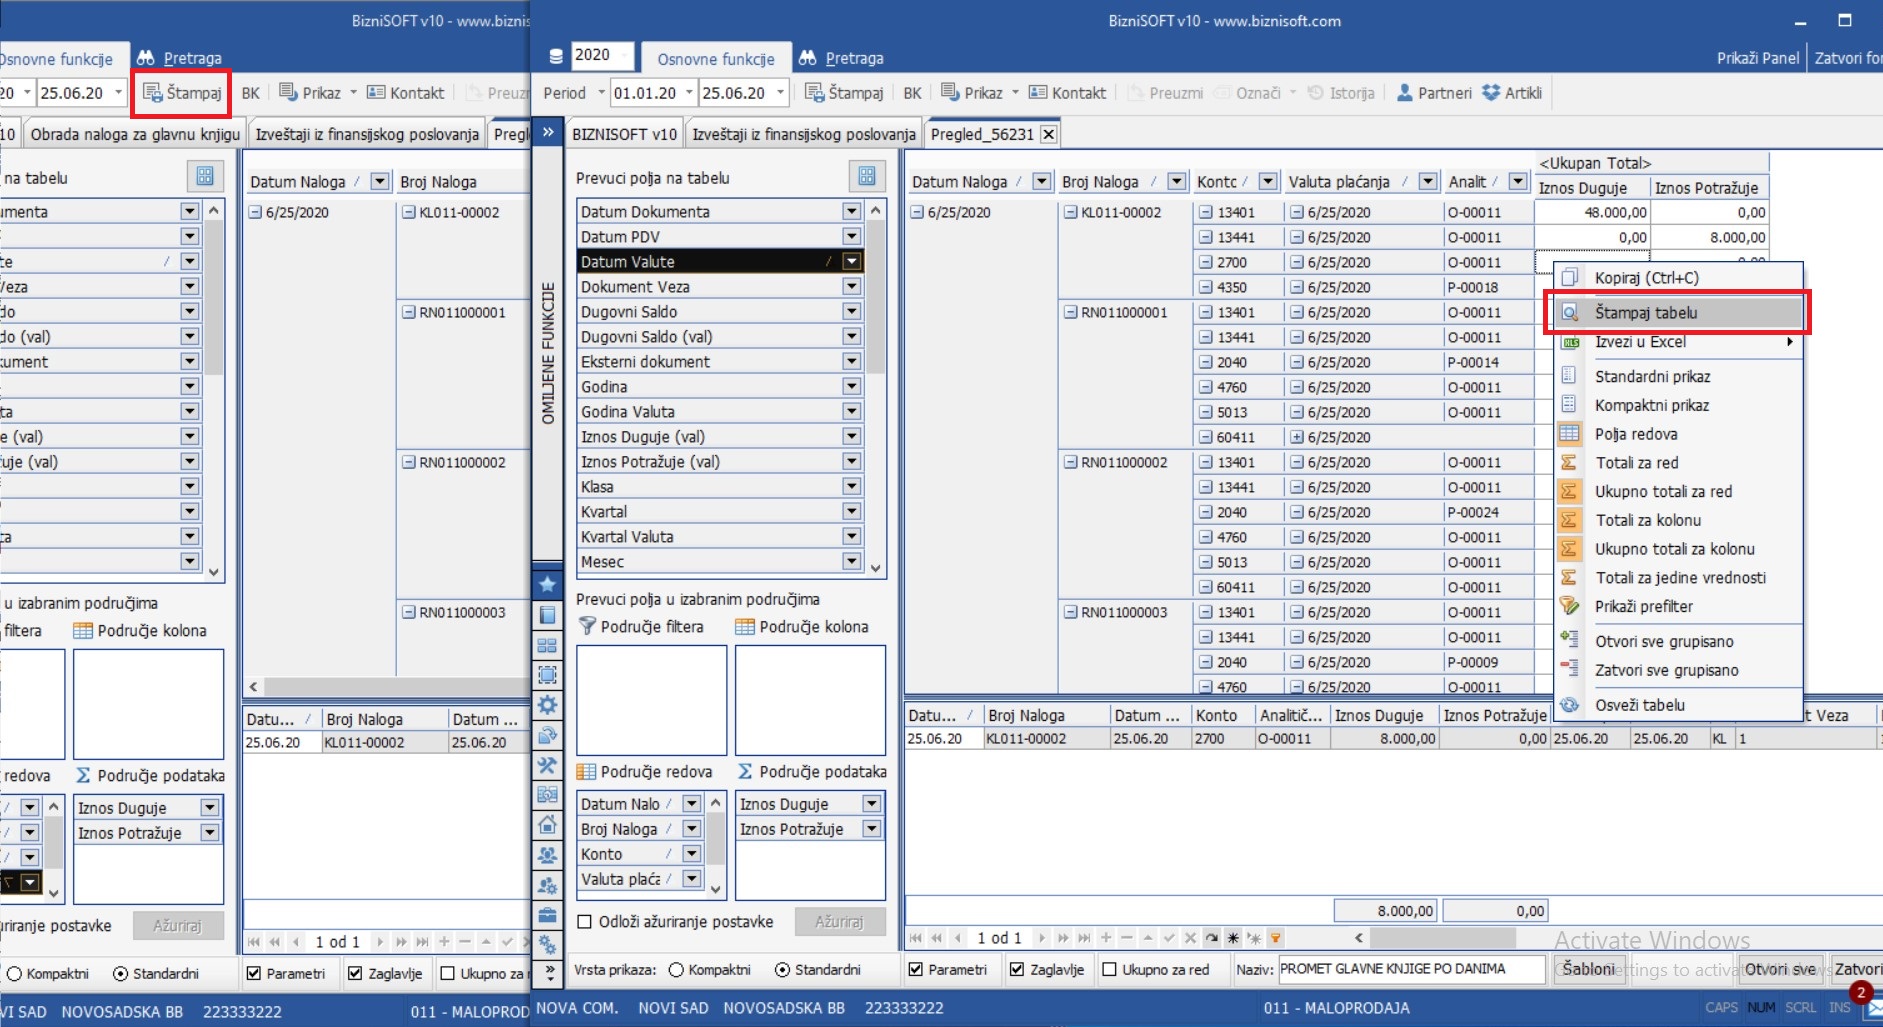This screenshot has width=1883, height=1027.
Task: Click Kontakt in the left window toolbar
Action: [405, 93]
